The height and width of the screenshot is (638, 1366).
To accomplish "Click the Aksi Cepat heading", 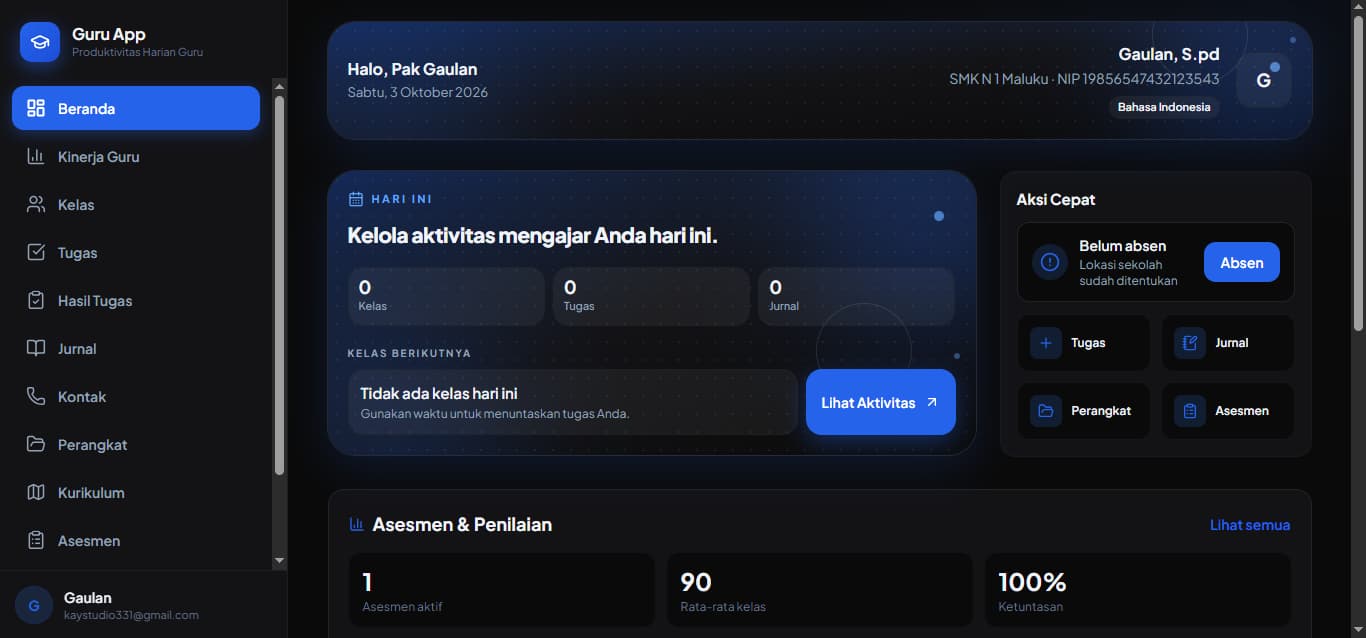I will tap(1056, 199).
